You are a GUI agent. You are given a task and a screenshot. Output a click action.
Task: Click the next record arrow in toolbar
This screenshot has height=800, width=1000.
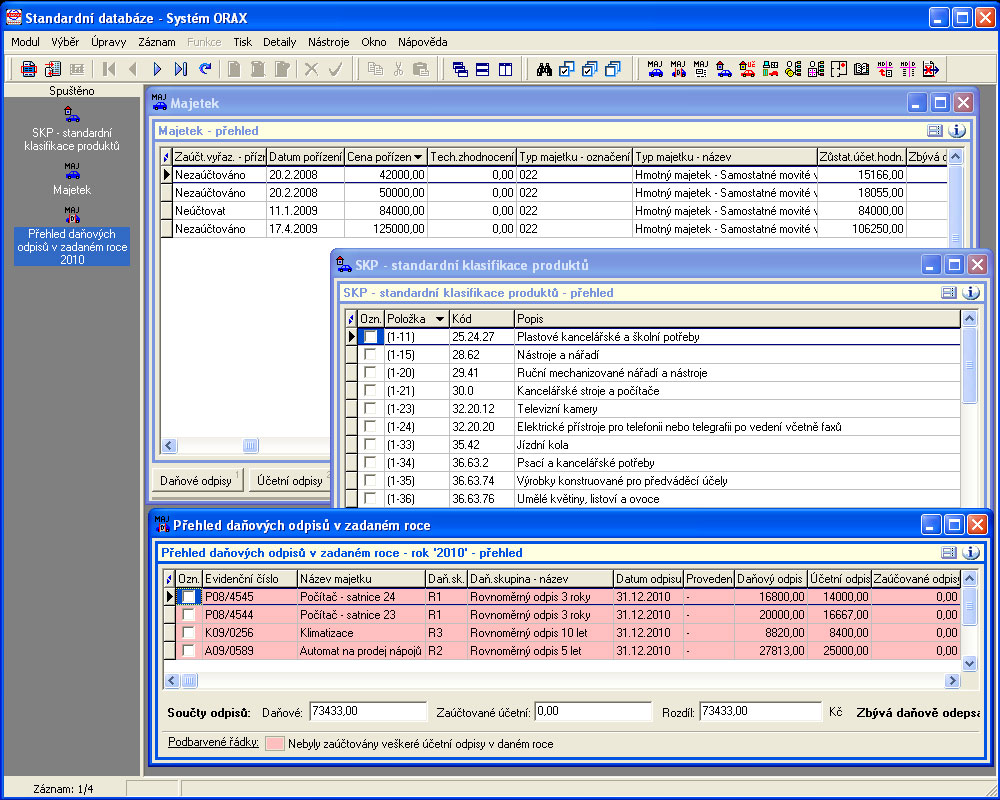tap(157, 69)
